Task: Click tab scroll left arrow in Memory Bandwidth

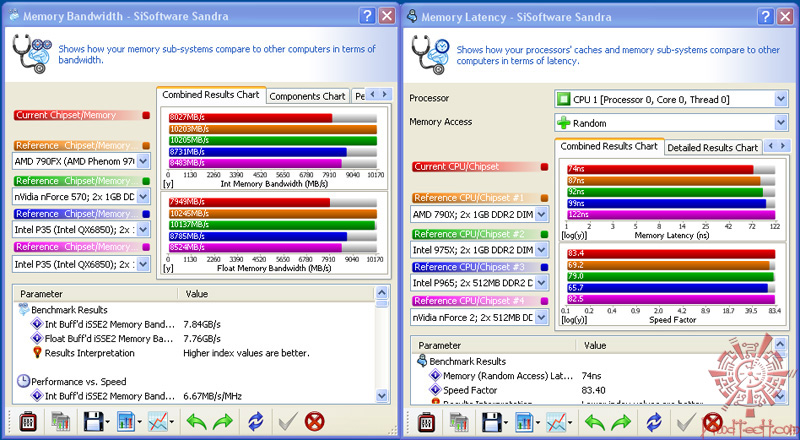Action: click(x=373, y=94)
